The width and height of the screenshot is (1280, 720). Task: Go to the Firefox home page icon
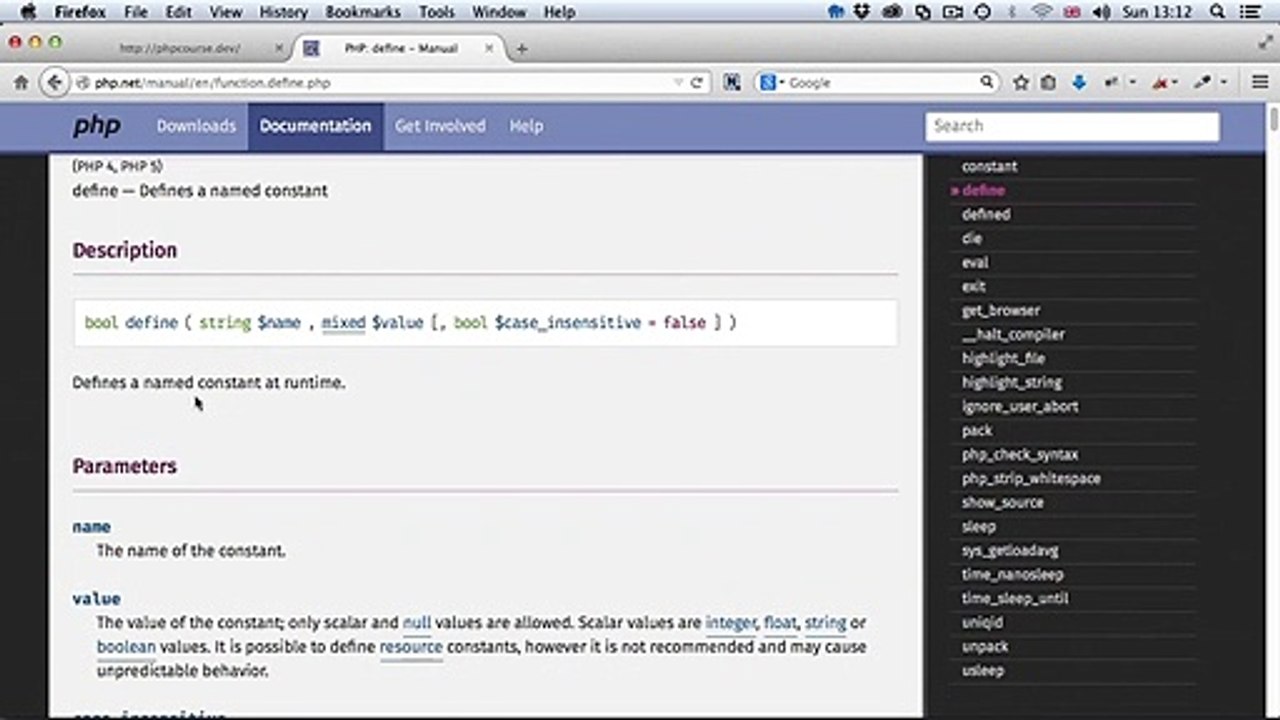coord(20,83)
